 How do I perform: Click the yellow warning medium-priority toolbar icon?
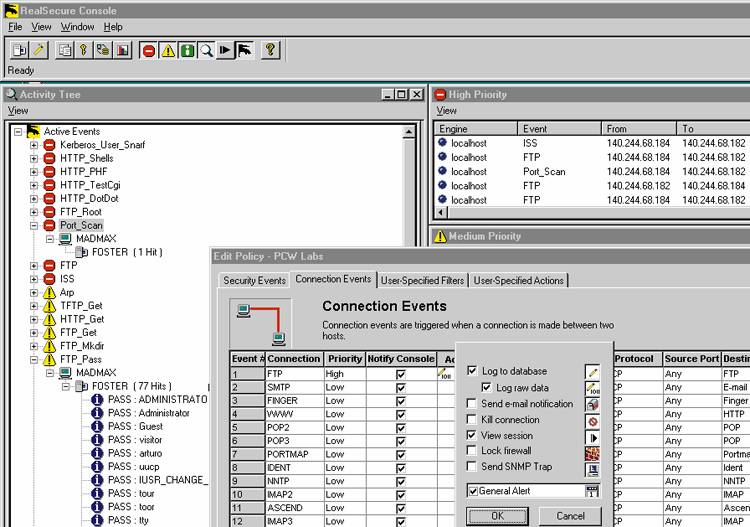(x=168, y=50)
